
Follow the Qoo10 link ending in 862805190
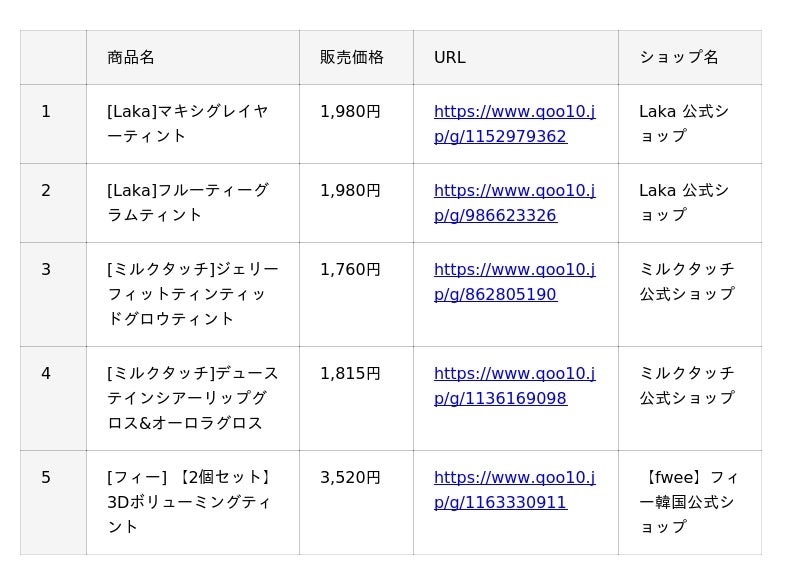(514, 282)
